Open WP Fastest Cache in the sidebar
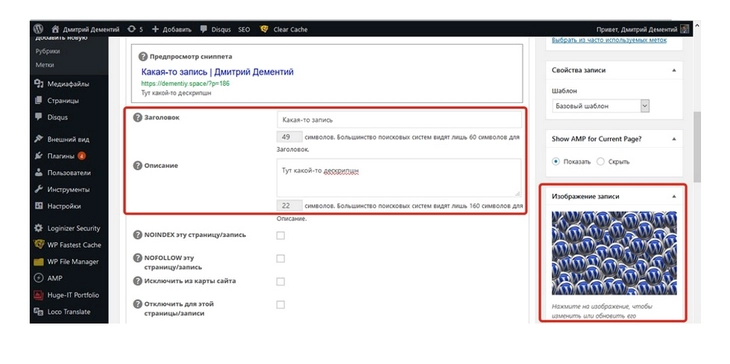730x364 pixels. pyautogui.click(x=68, y=245)
